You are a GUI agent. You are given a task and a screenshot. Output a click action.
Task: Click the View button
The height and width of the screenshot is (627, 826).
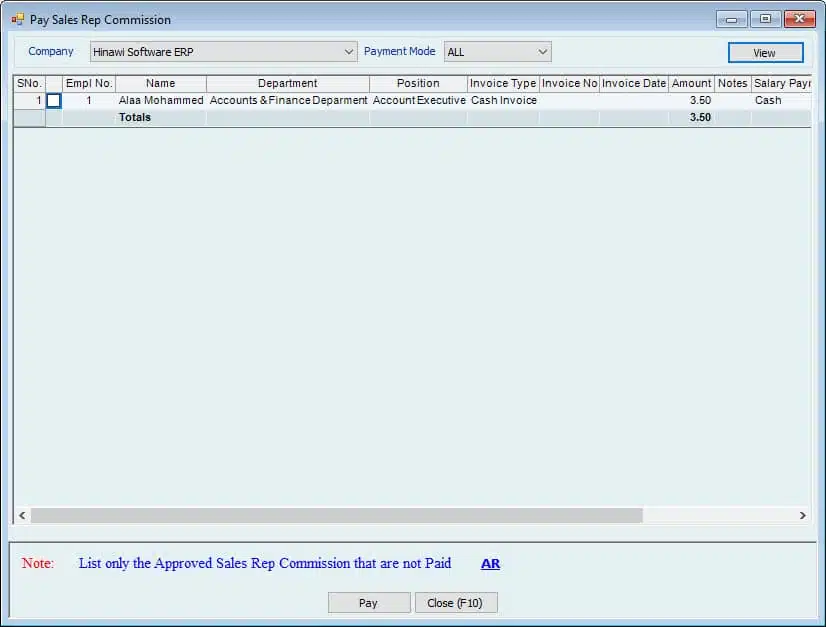[765, 53]
